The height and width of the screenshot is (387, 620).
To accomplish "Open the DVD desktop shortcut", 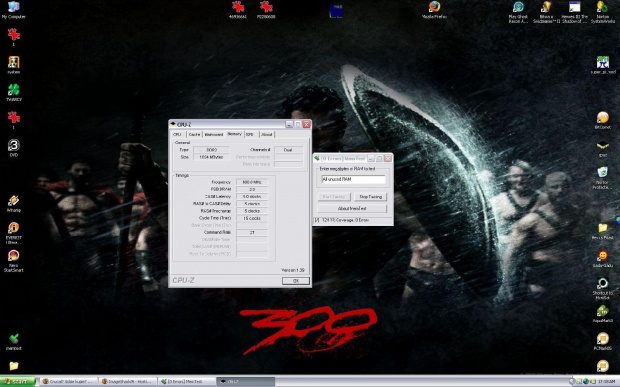I will [x=13, y=148].
